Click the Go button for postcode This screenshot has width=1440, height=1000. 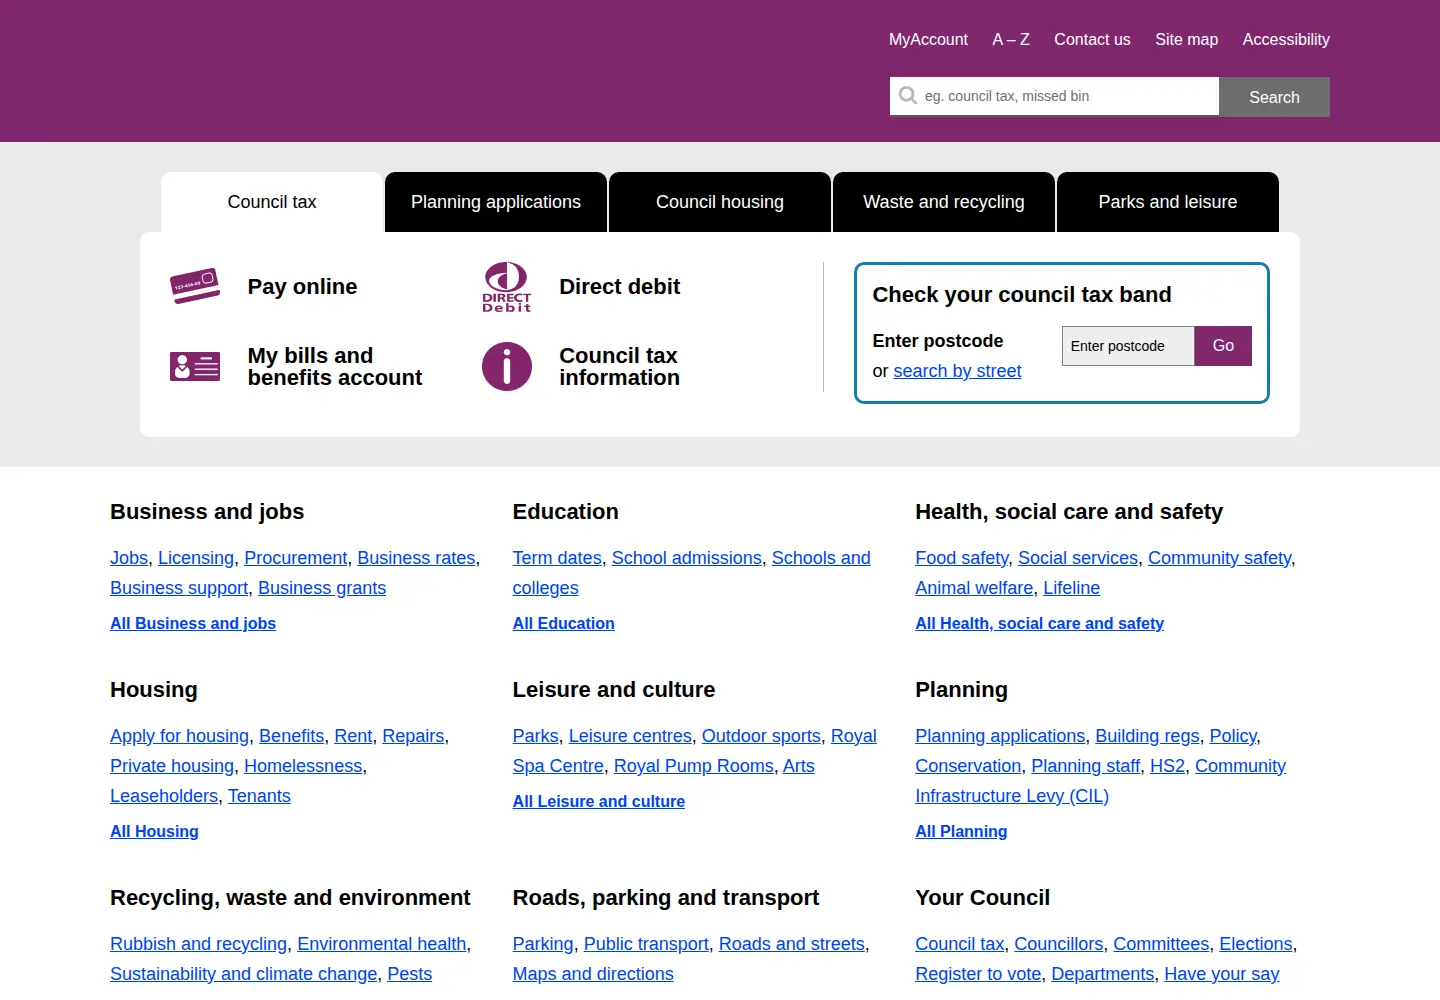coord(1223,346)
